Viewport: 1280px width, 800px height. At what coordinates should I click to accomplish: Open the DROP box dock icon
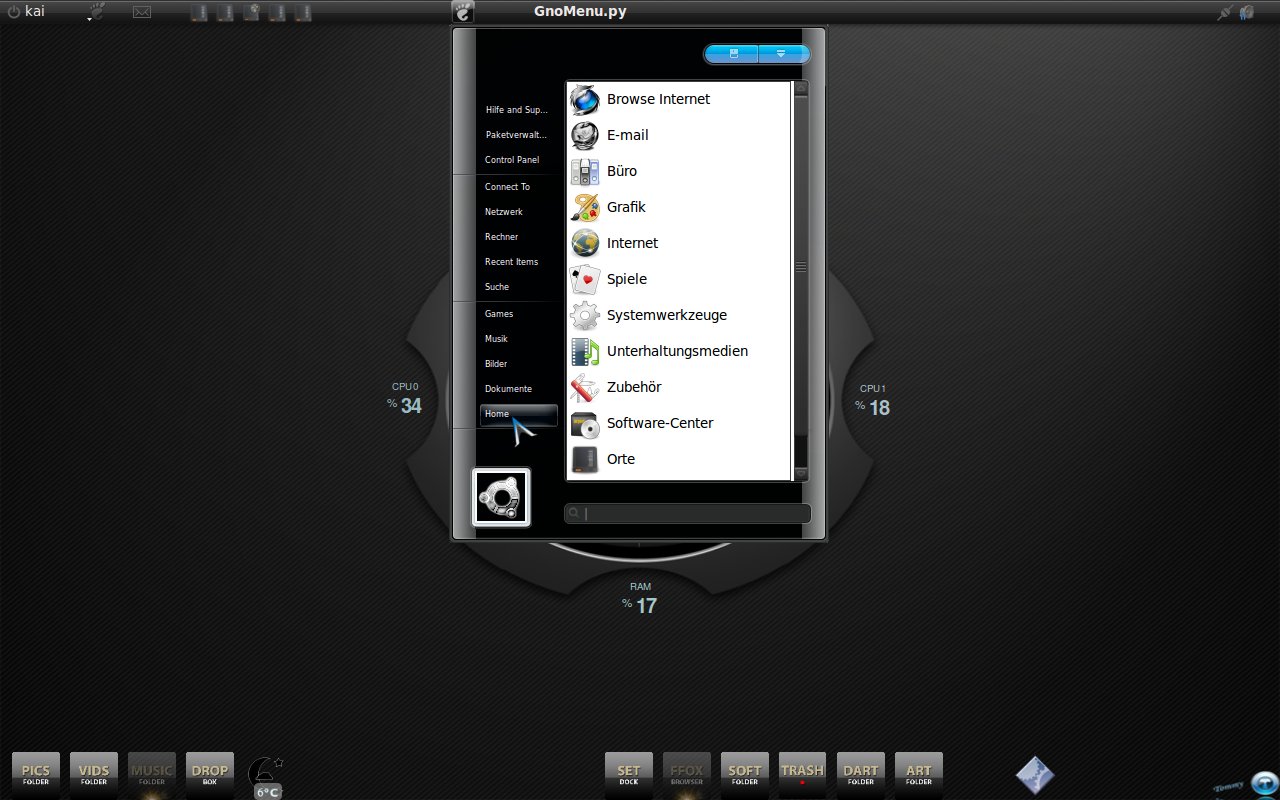pyautogui.click(x=210, y=775)
